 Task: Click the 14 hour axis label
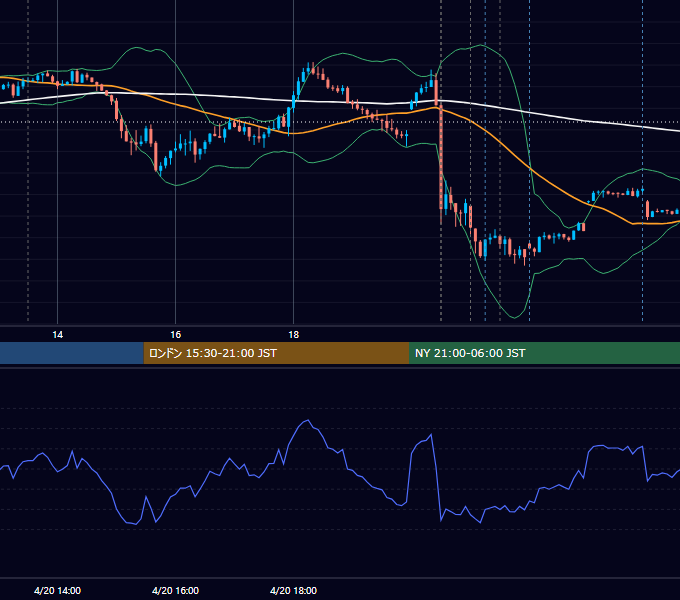click(57, 335)
